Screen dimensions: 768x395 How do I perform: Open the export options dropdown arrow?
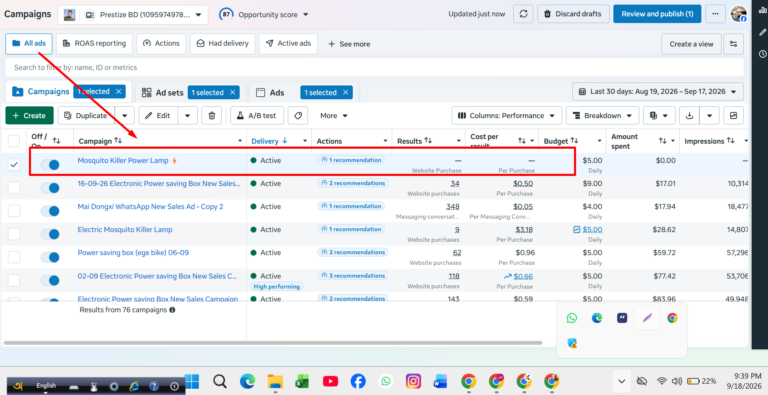[x=709, y=116]
